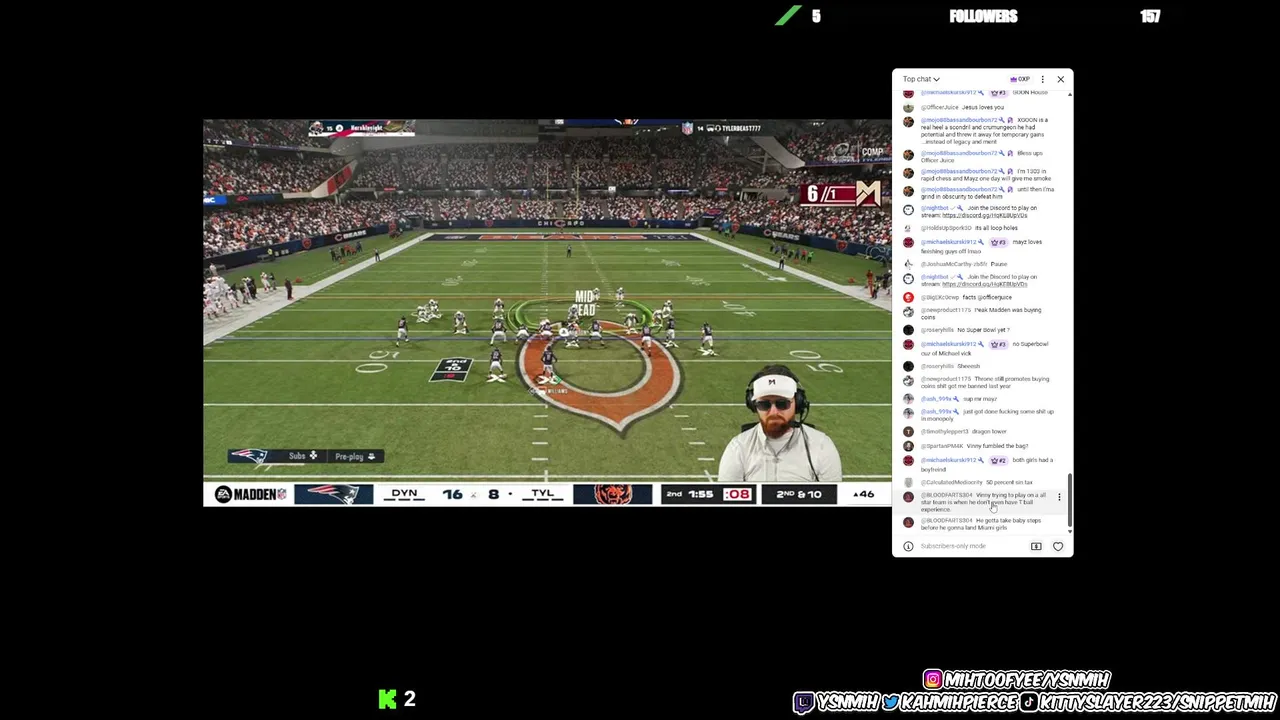Viewport: 1280px width, 720px height.
Task: Click the #2 member badge on 'both girls' message
Action: point(998,460)
